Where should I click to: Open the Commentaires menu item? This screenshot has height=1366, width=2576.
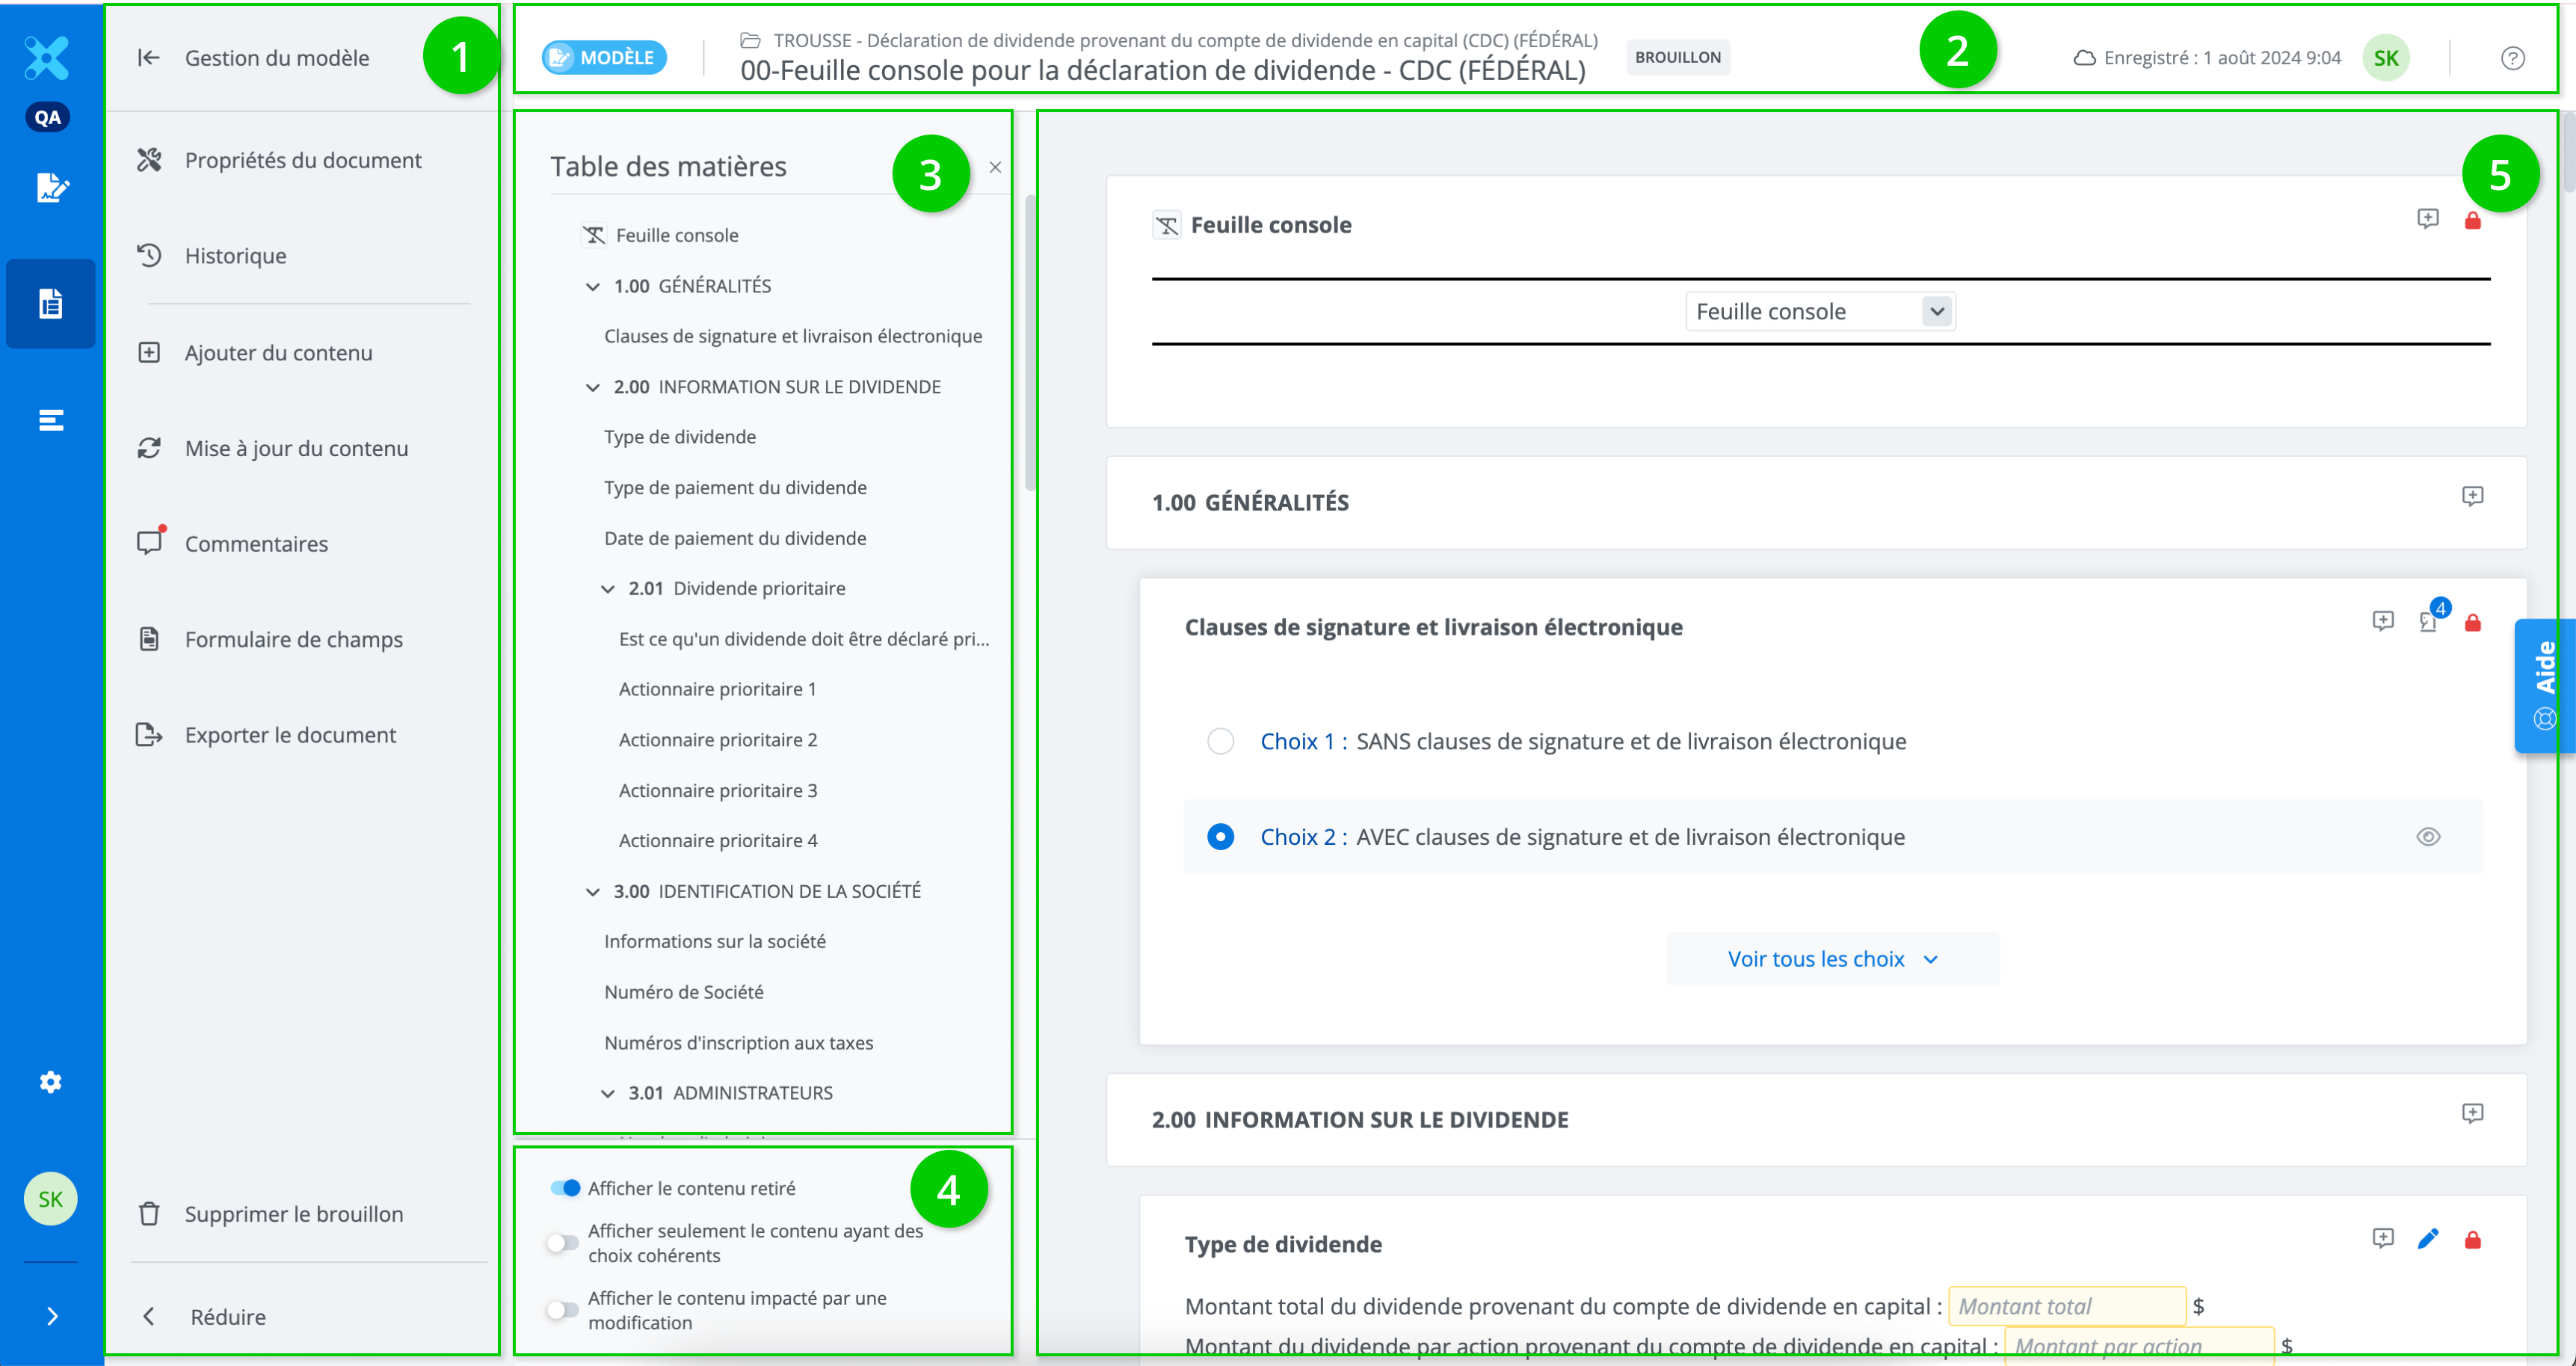pyautogui.click(x=256, y=544)
